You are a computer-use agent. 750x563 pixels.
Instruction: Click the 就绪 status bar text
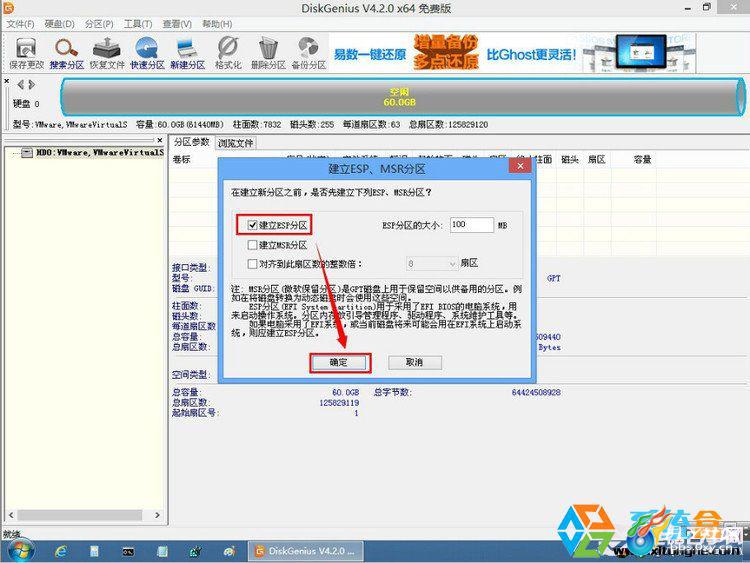point(12,533)
